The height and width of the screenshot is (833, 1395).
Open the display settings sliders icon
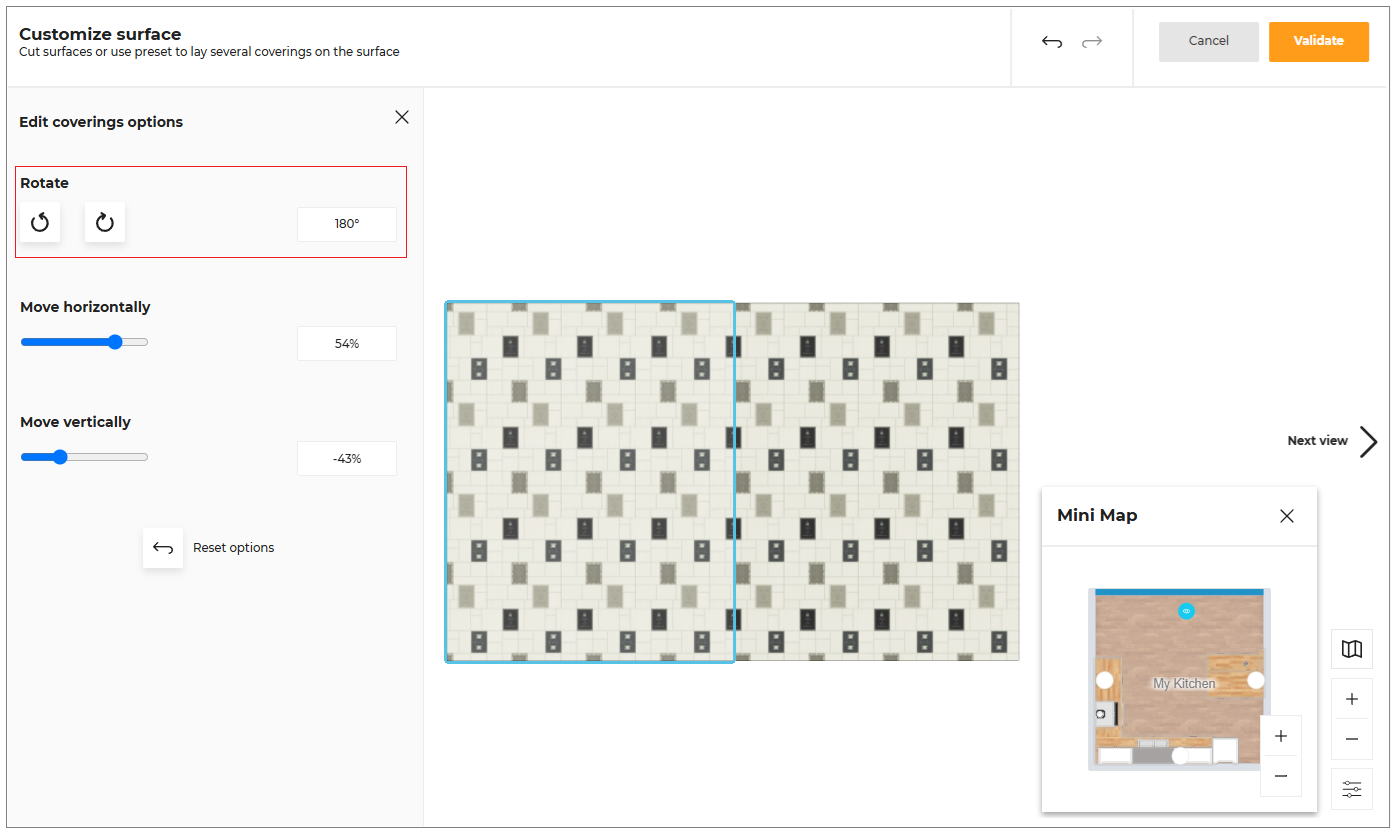click(1351, 789)
